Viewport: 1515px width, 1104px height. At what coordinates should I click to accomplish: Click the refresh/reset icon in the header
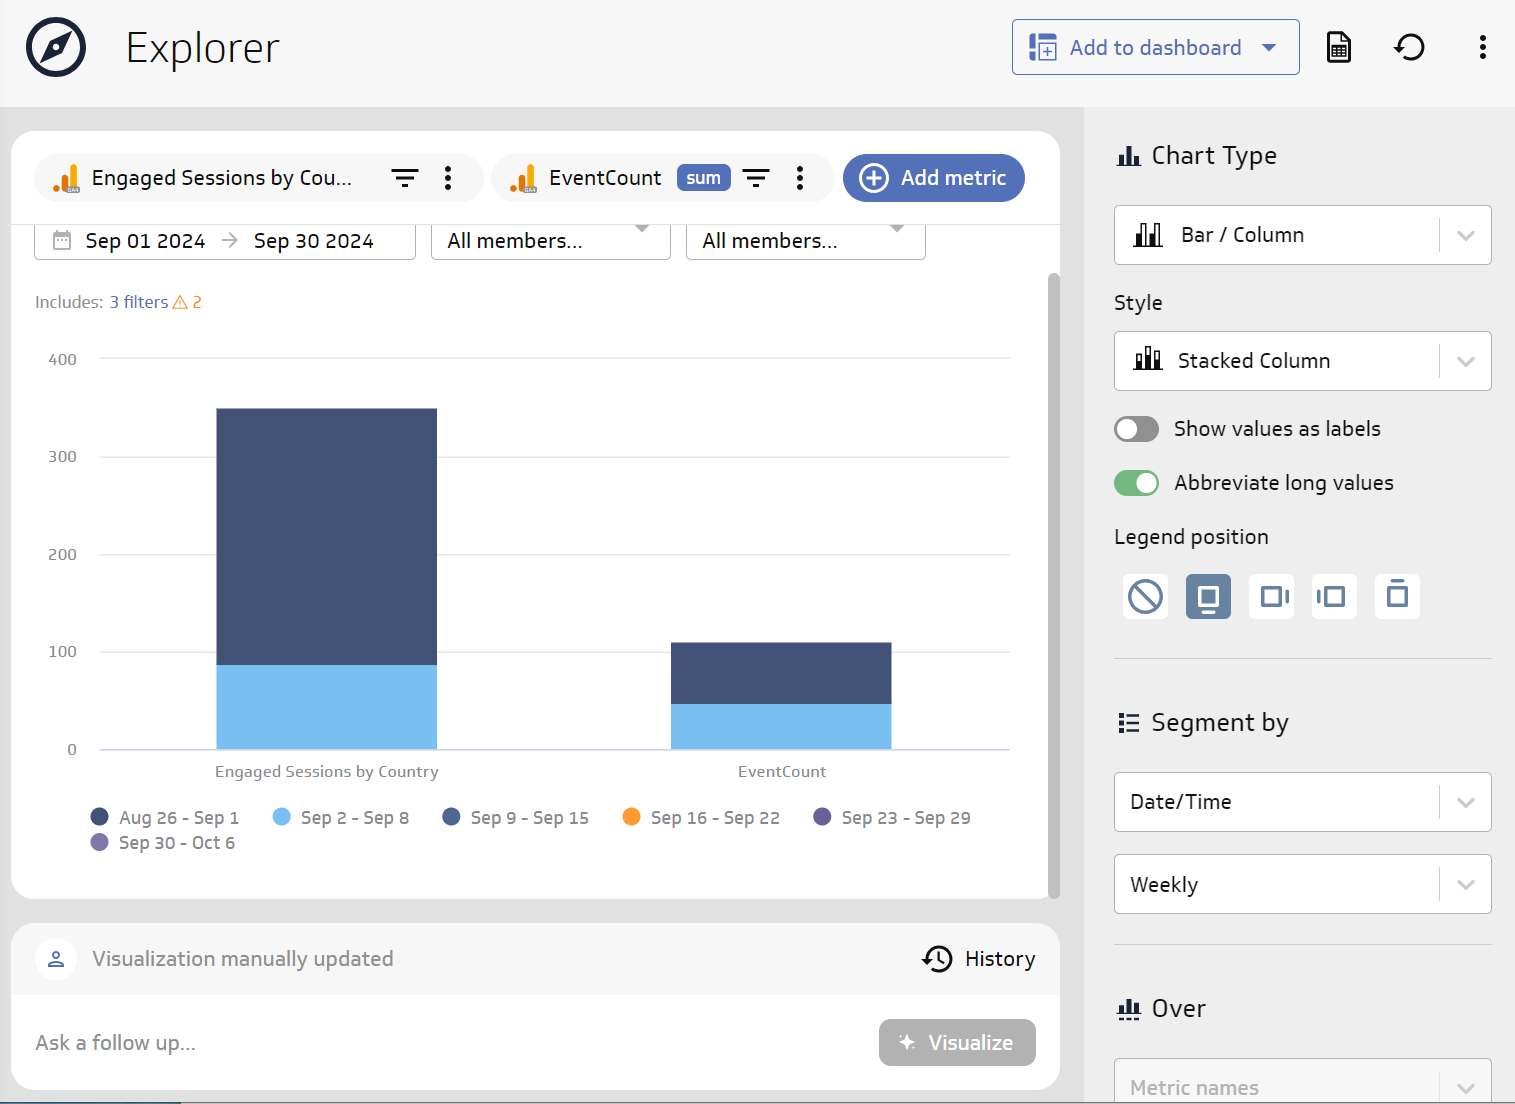coord(1409,47)
